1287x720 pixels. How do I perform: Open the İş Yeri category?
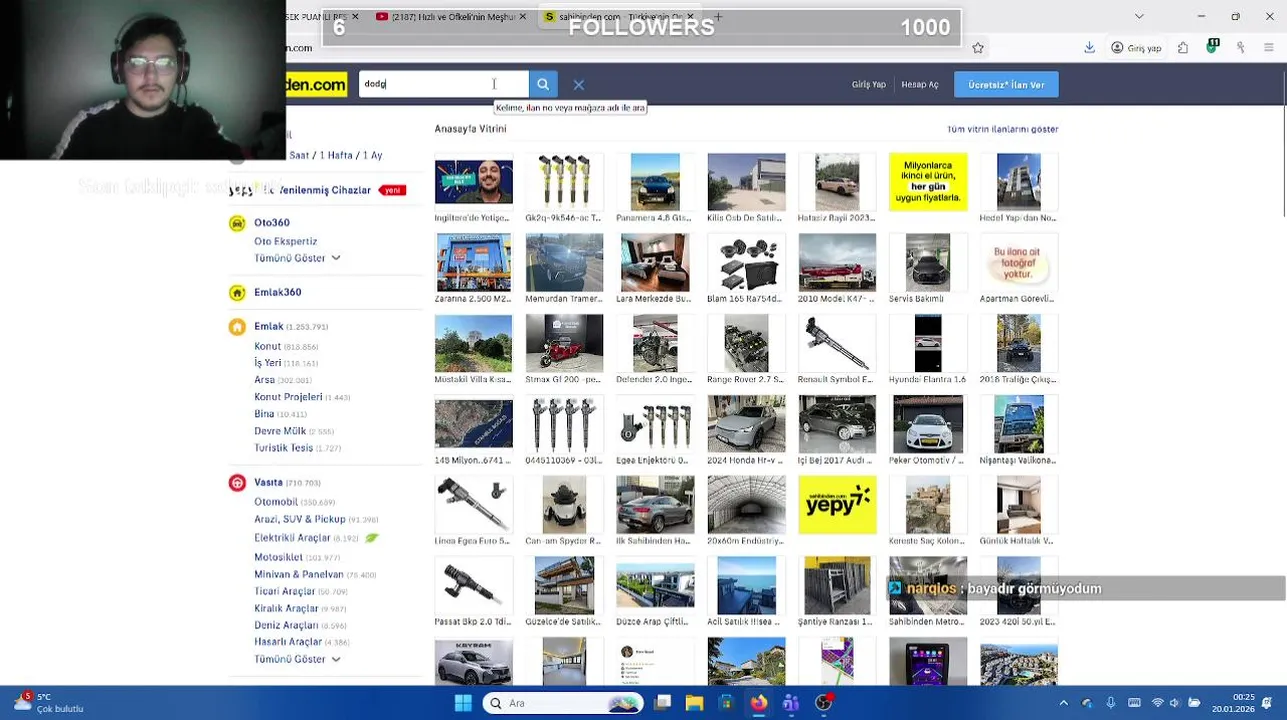click(267, 363)
